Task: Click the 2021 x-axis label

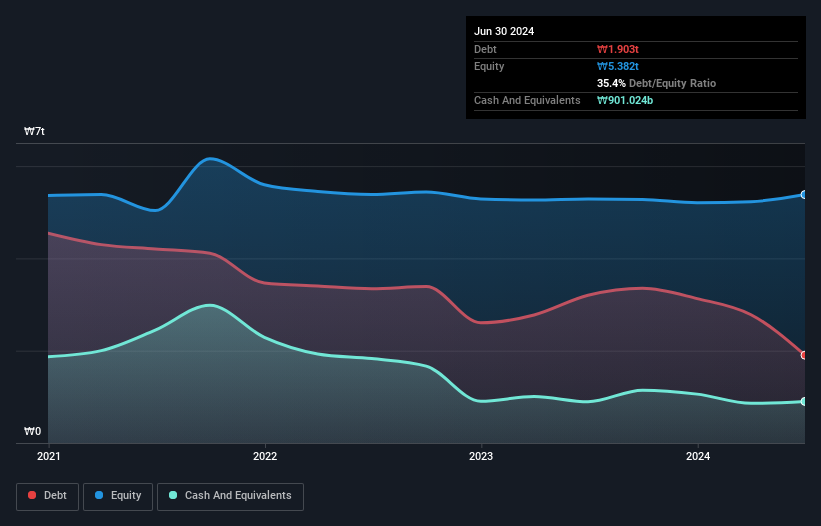Action: point(49,456)
